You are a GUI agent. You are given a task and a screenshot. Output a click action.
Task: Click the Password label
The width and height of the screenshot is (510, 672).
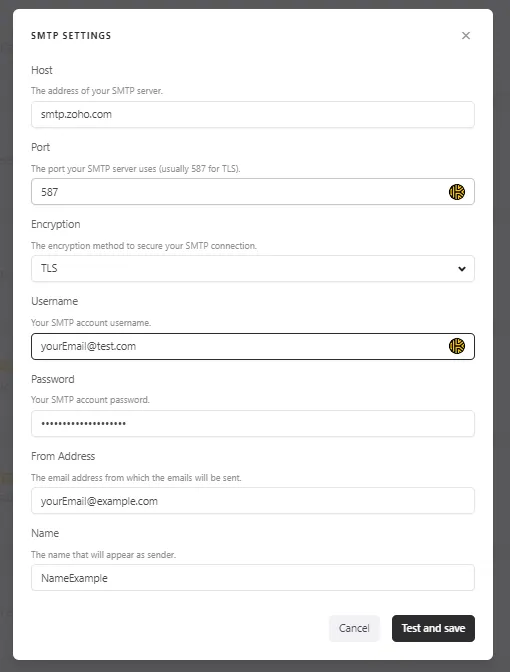click(53, 379)
